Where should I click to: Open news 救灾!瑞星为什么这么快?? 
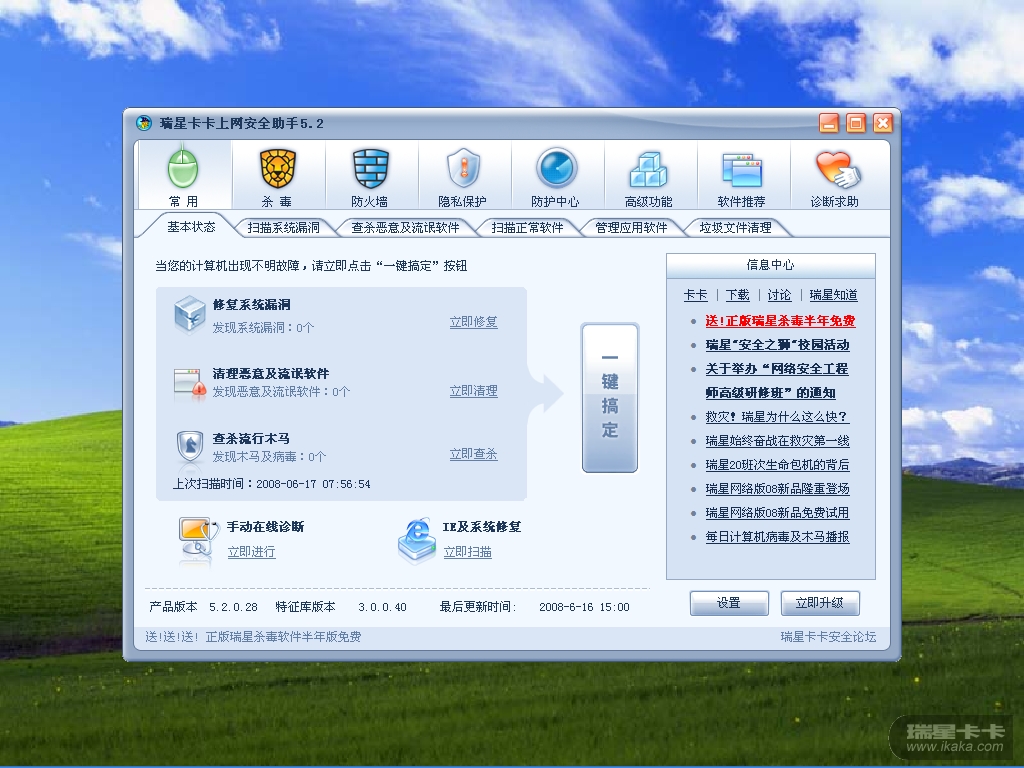click(776, 417)
